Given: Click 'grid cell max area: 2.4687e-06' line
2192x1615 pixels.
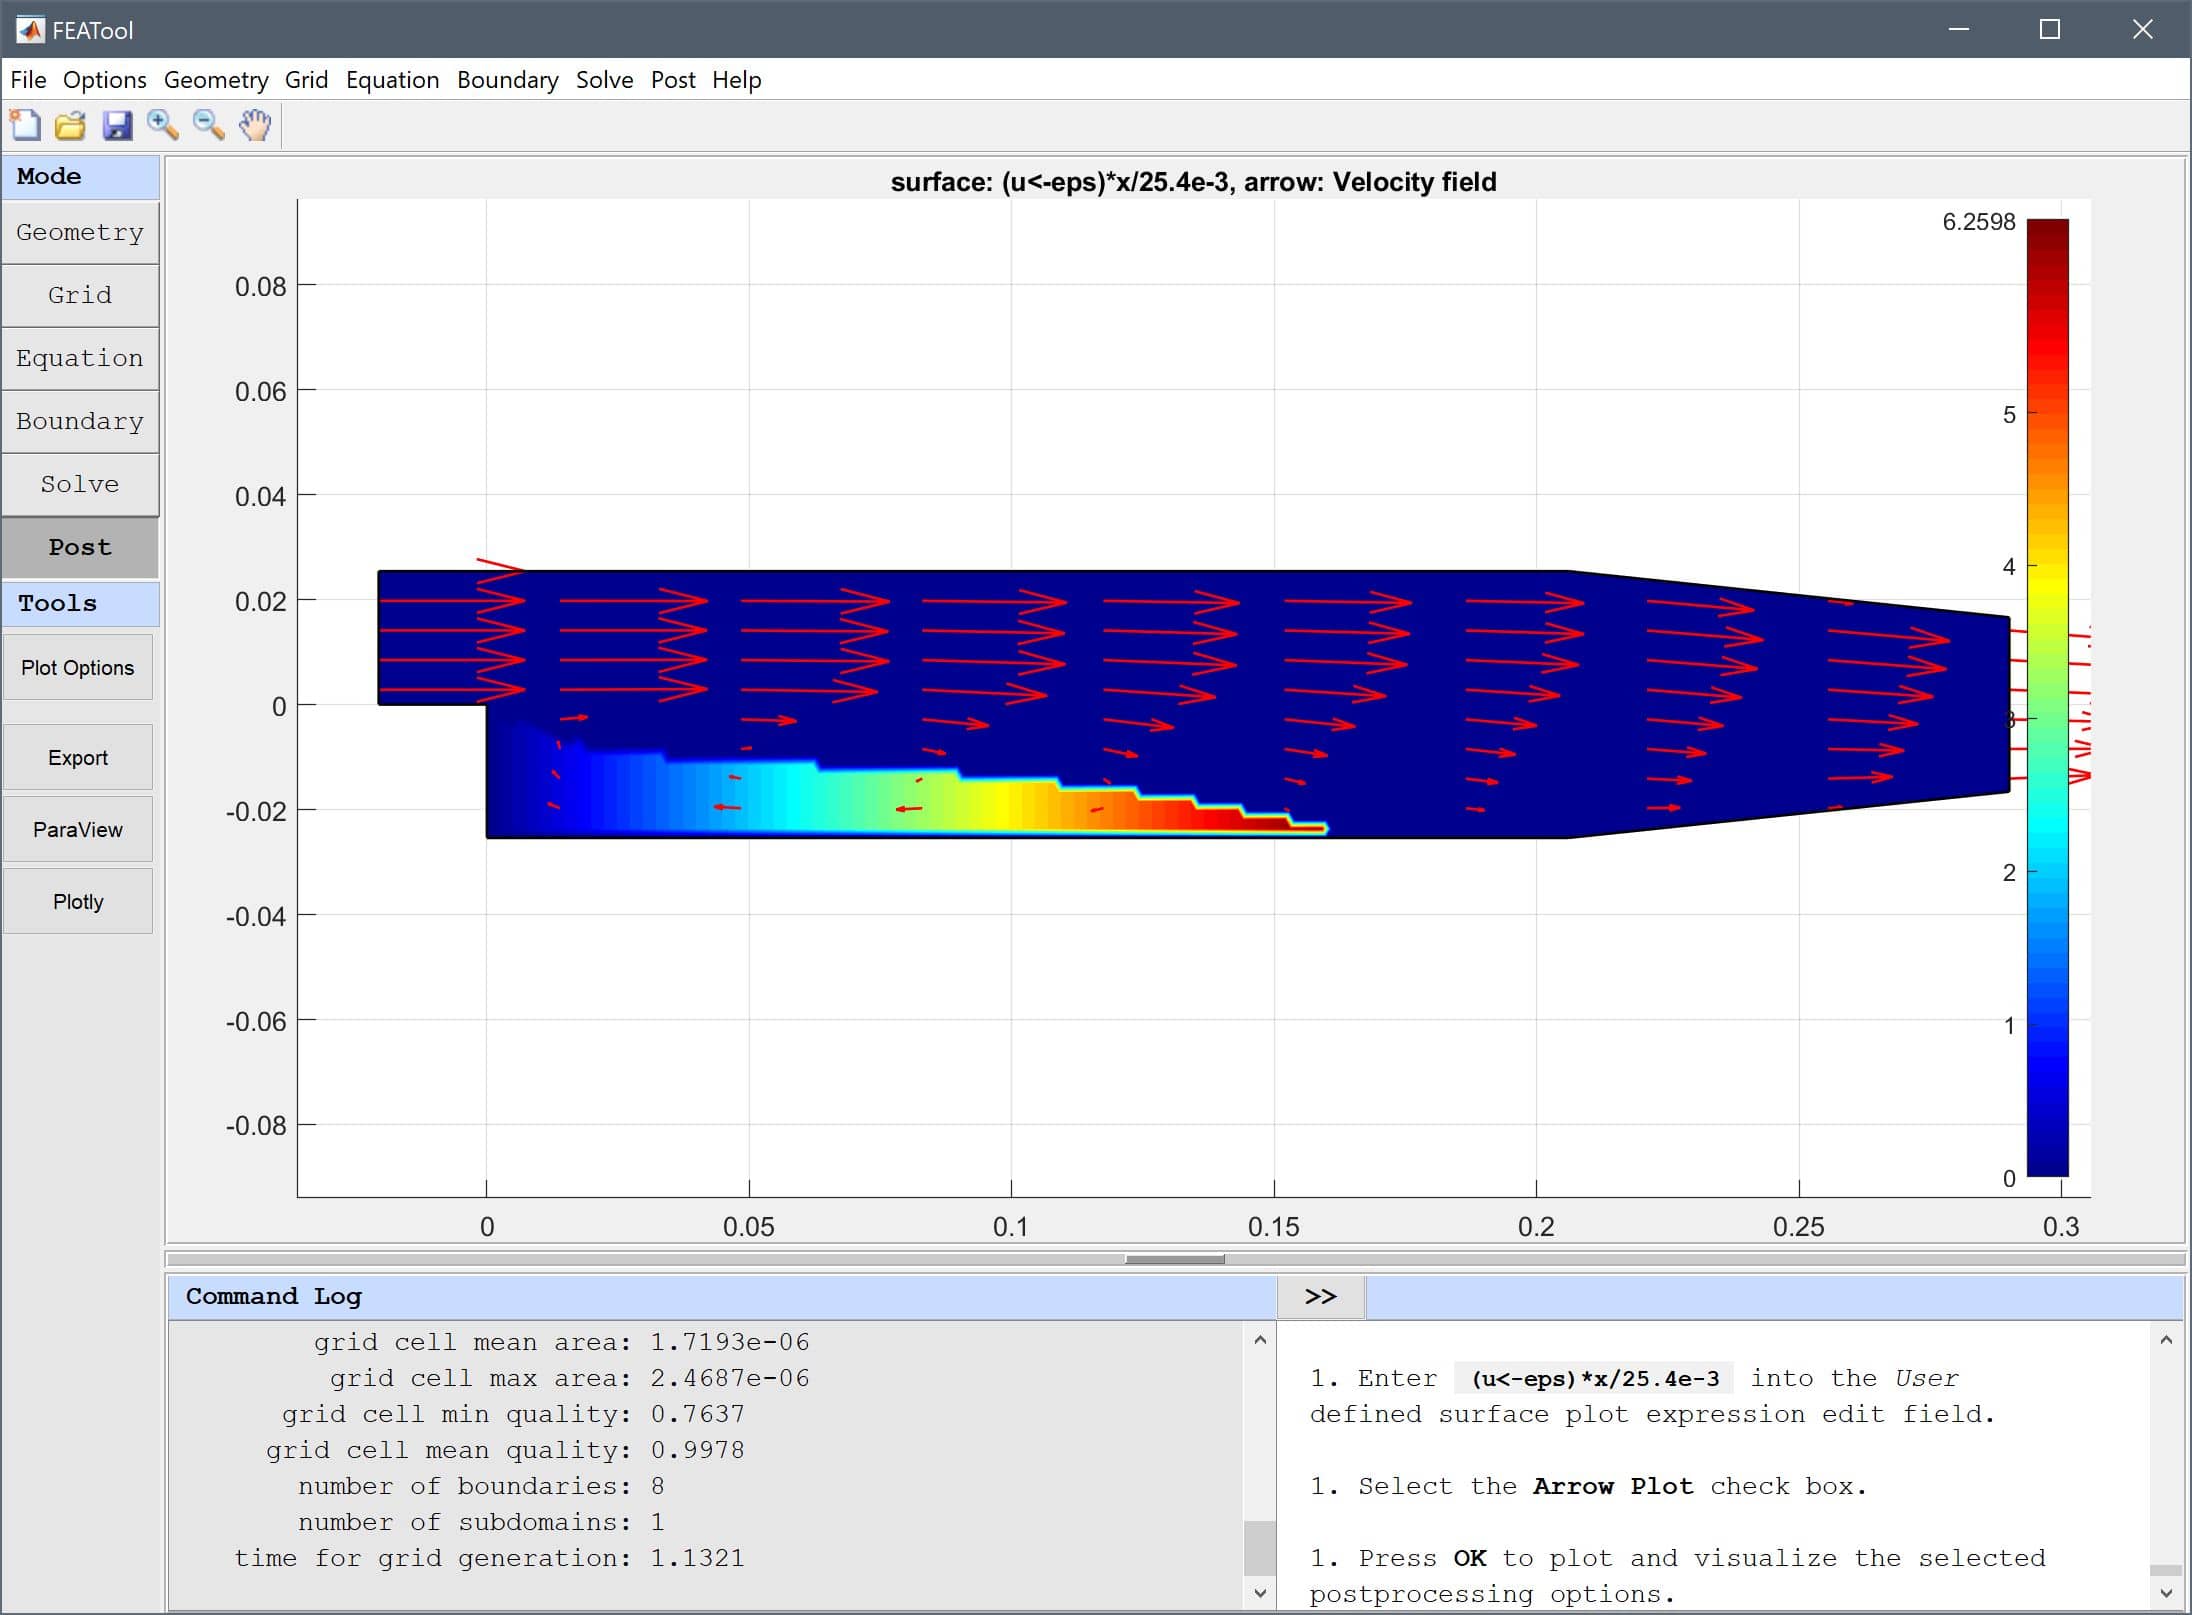Looking at the screenshot, I should pos(570,1378).
